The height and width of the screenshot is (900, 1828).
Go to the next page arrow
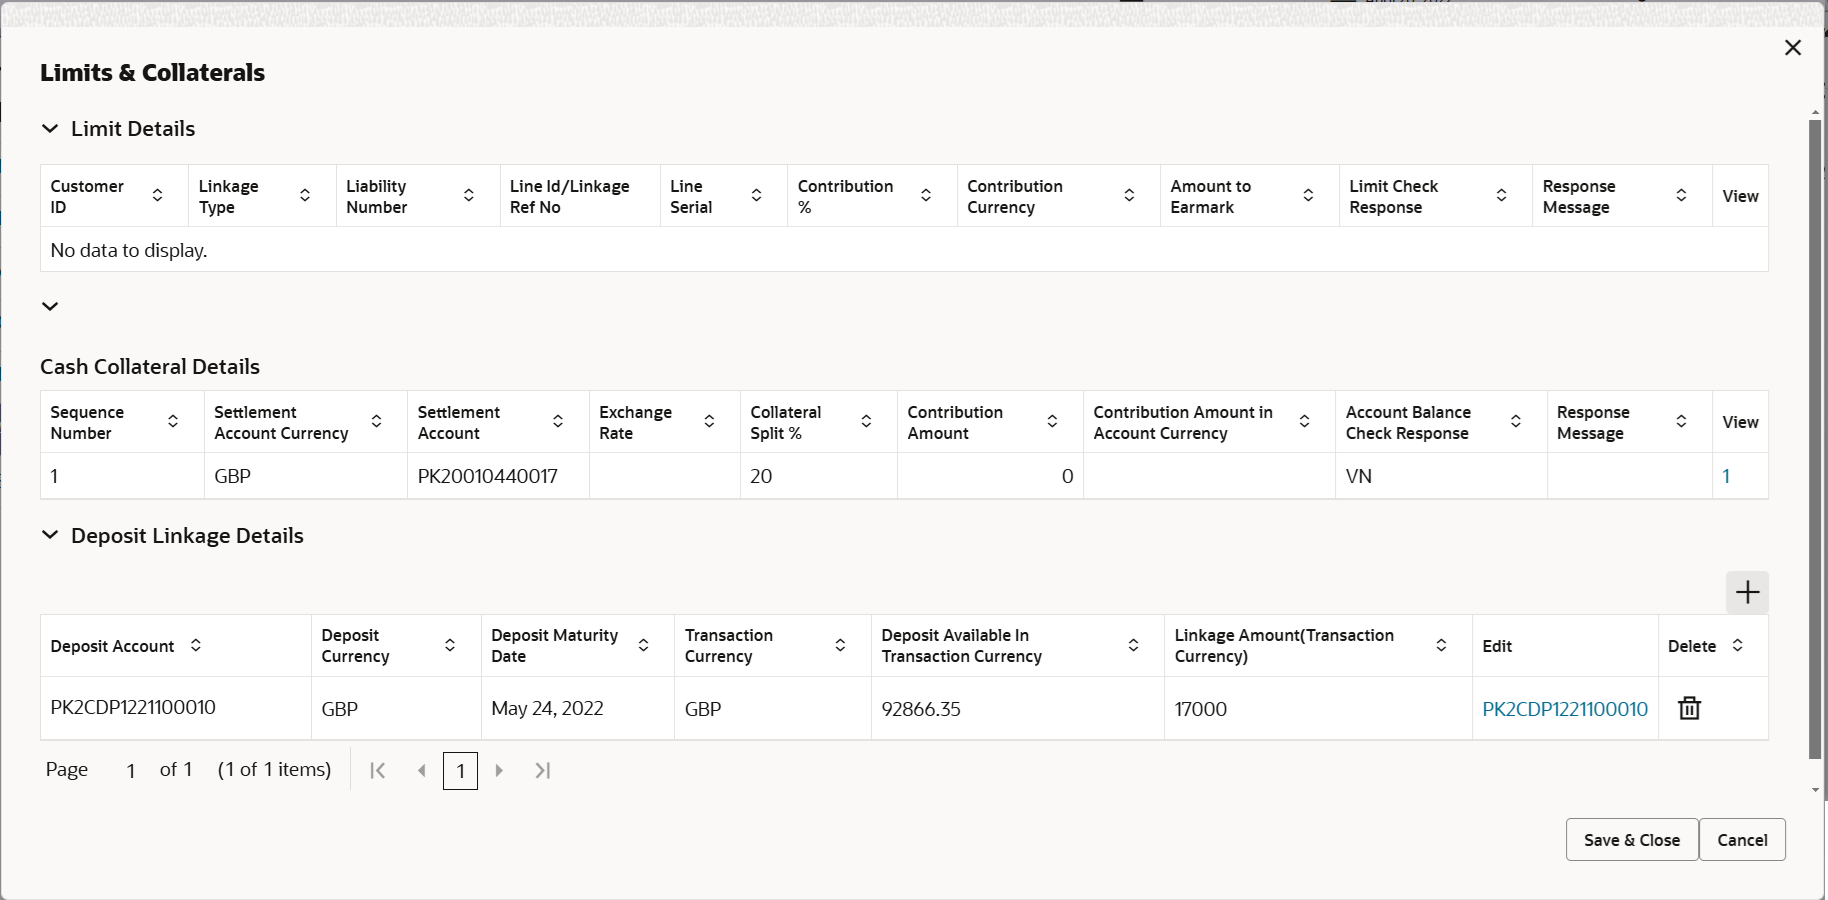pos(499,770)
